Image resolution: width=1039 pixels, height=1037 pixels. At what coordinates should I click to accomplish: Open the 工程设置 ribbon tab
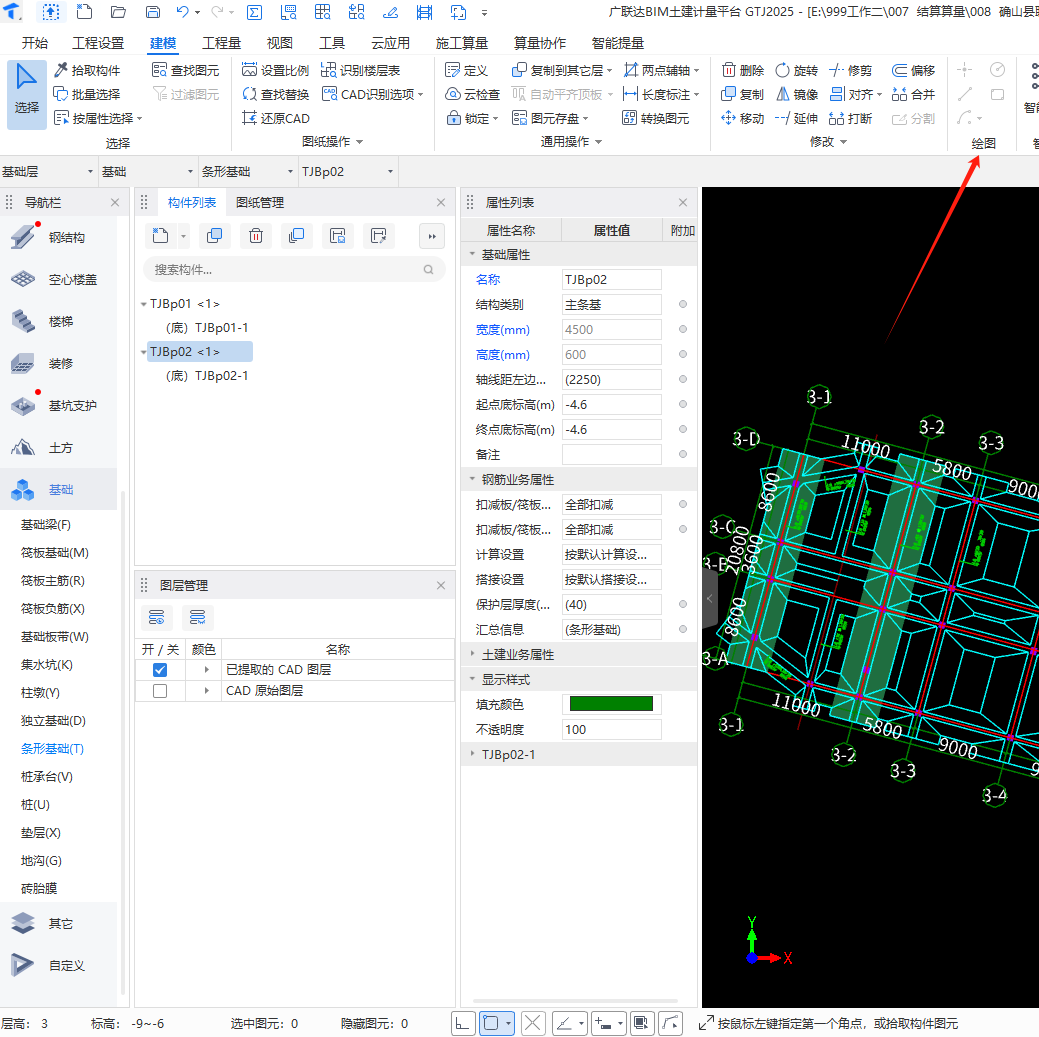pyautogui.click(x=98, y=43)
